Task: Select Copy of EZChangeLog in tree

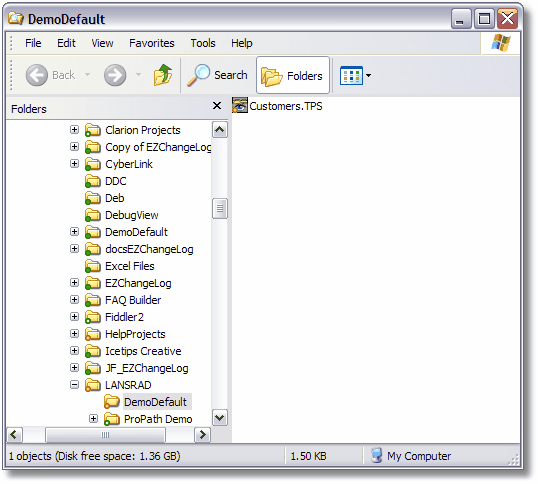Action: [x=158, y=147]
